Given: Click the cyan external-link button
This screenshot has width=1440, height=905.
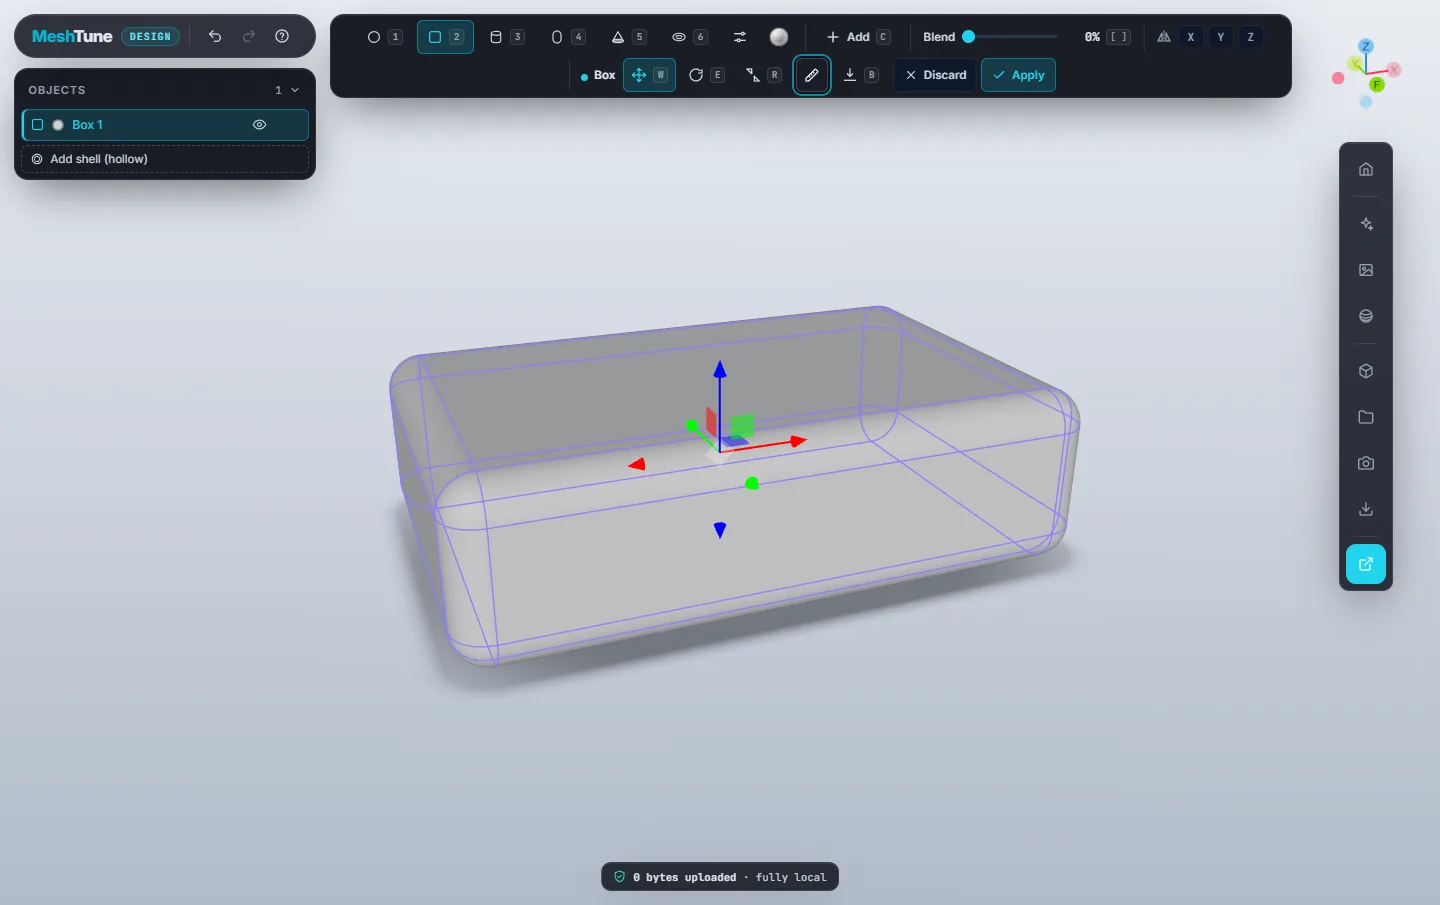Looking at the screenshot, I should point(1366,564).
